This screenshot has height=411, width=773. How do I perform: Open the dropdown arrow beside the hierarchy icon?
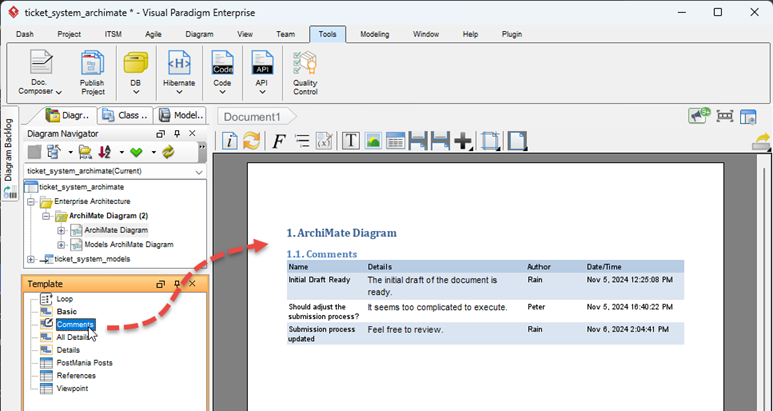tap(70, 152)
